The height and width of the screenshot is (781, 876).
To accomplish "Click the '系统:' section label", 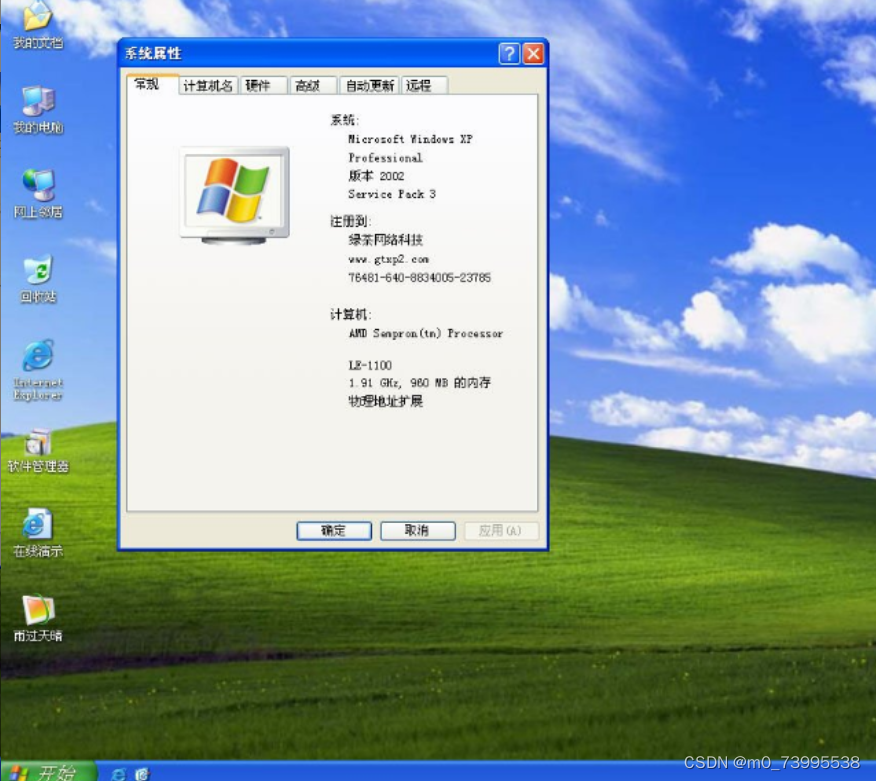I will click(345, 120).
